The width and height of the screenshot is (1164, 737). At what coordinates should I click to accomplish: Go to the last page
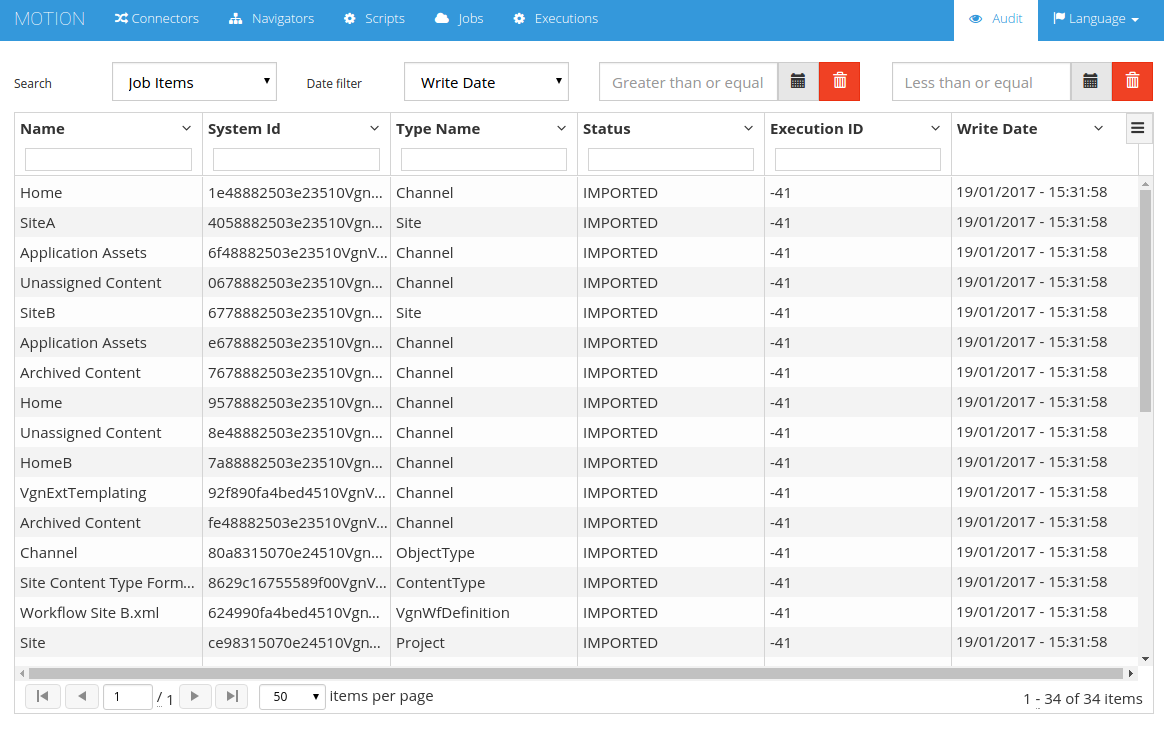[x=232, y=696]
